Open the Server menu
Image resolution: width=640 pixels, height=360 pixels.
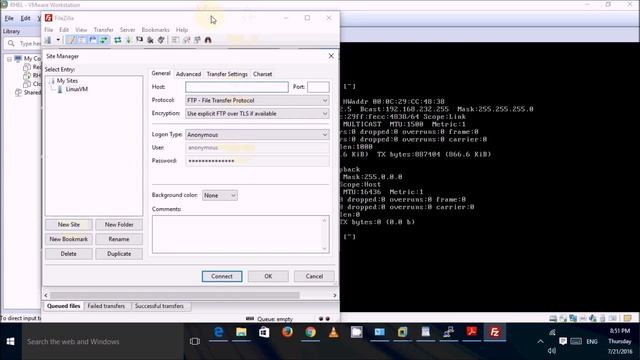pyautogui.click(x=127, y=30)
